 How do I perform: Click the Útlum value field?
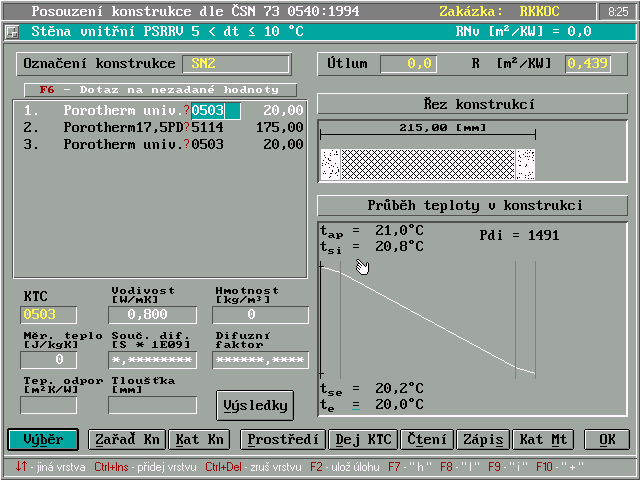[x=408, y=64]
